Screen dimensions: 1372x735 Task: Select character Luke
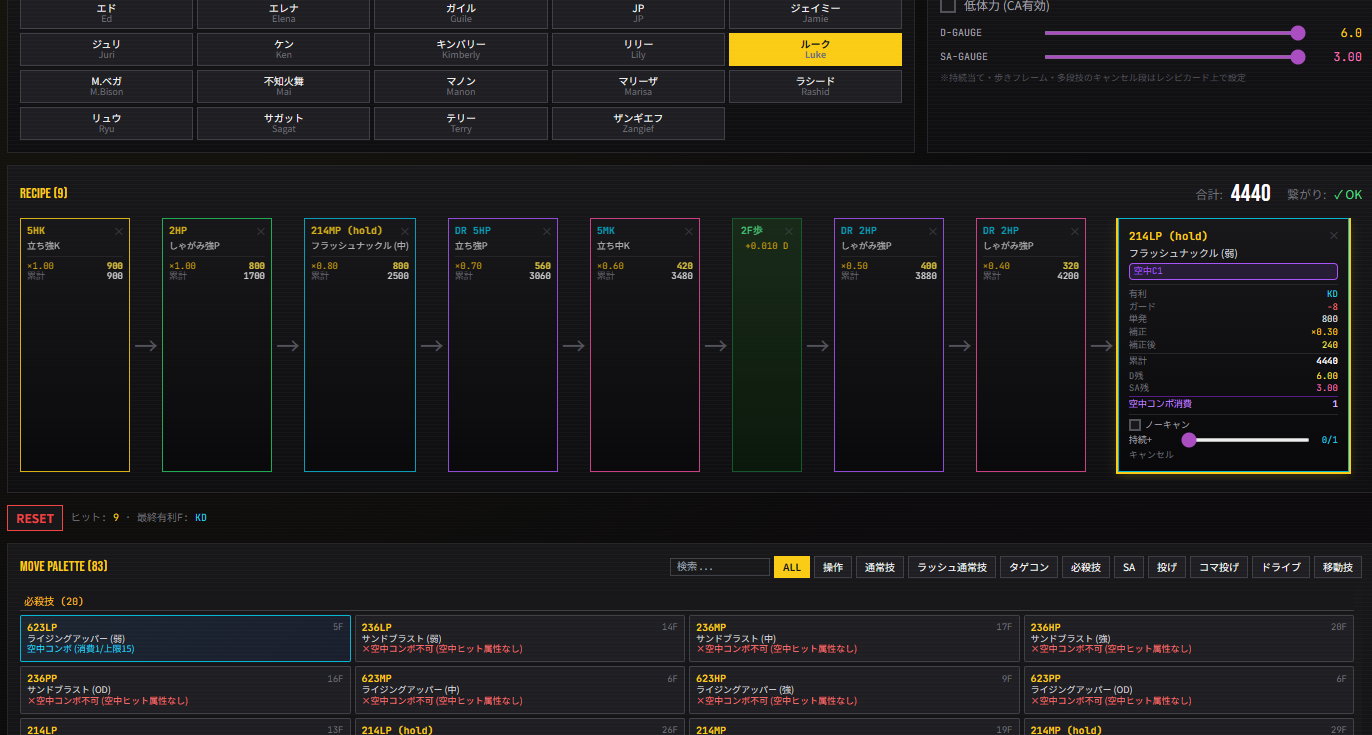(x=815, y=50)
